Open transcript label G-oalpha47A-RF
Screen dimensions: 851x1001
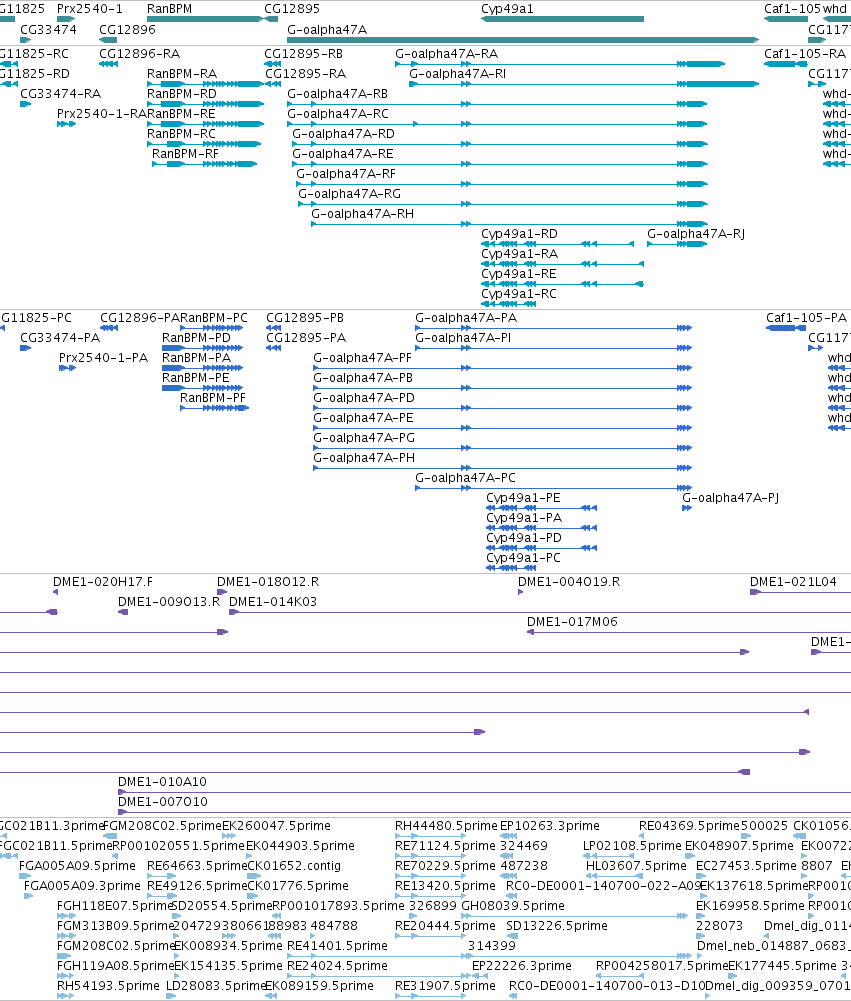(346, 174)
